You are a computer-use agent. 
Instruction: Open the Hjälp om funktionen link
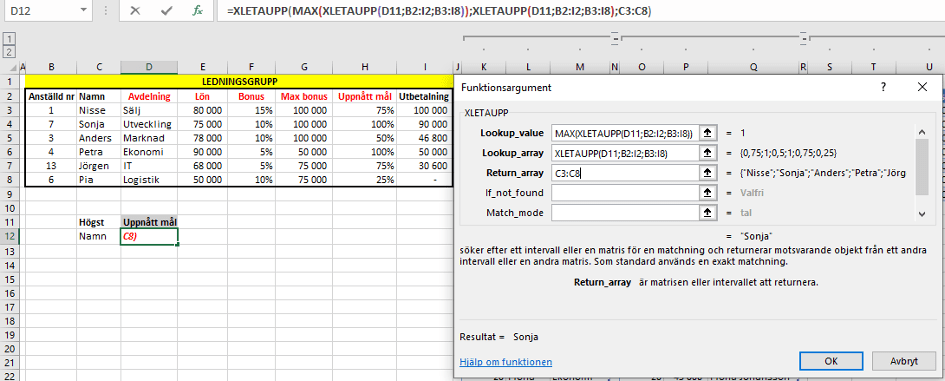pos(506,362)
